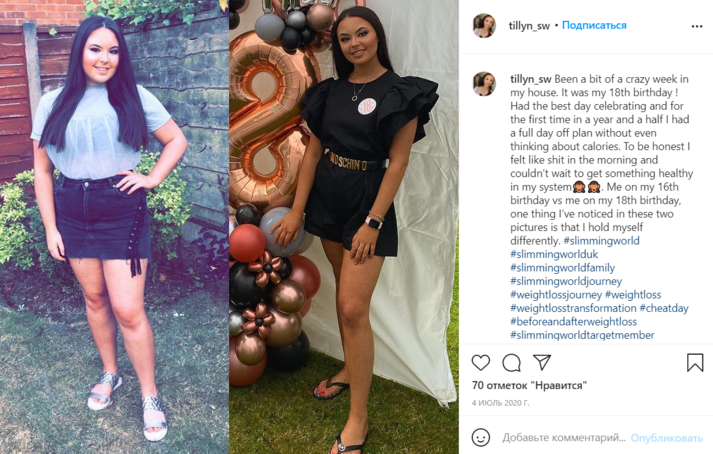Screen dimensions: 713x454
Task: Open the three-dot more options menu
Action: click(x=697, y=26)
